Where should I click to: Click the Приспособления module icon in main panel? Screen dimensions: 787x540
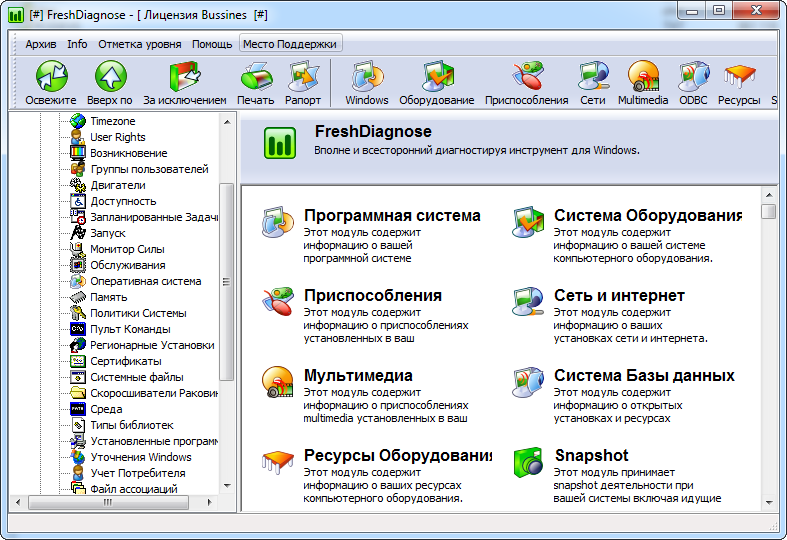pyautogui.click(x=278, y=302)
